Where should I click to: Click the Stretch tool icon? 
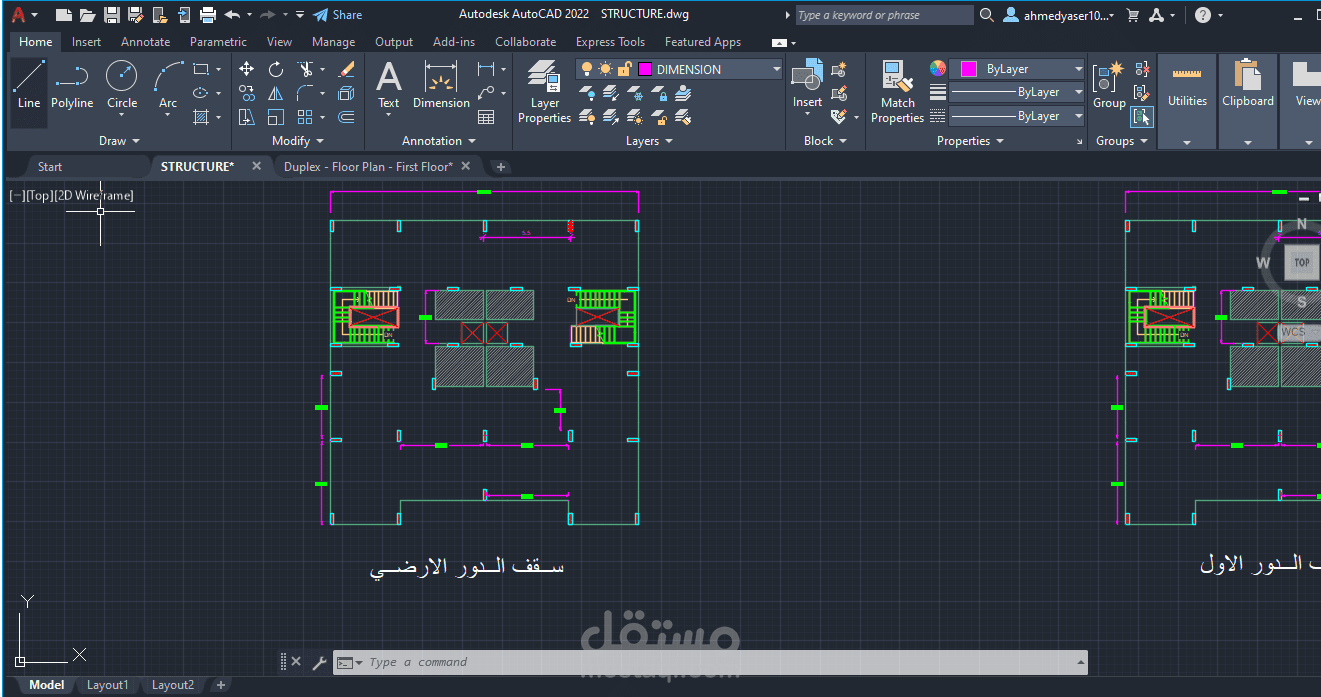[x=246, y=117]
